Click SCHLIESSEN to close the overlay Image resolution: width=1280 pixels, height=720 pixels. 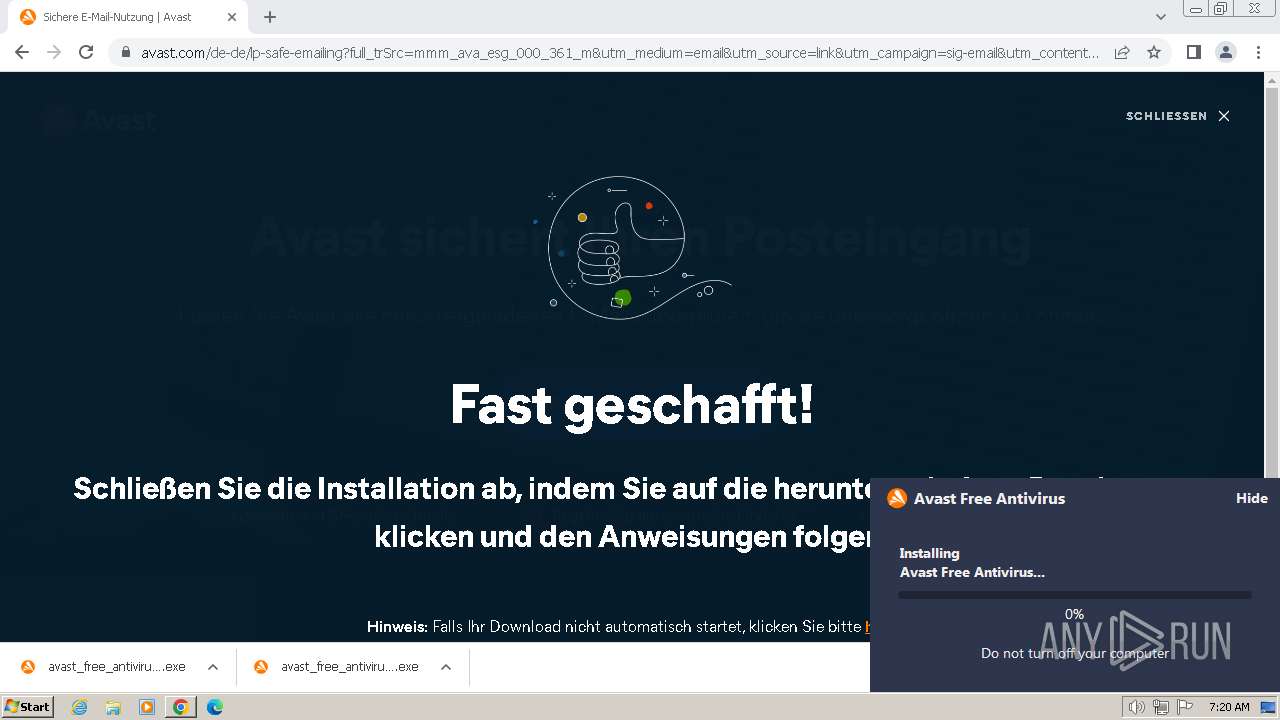coord(1177,116)
